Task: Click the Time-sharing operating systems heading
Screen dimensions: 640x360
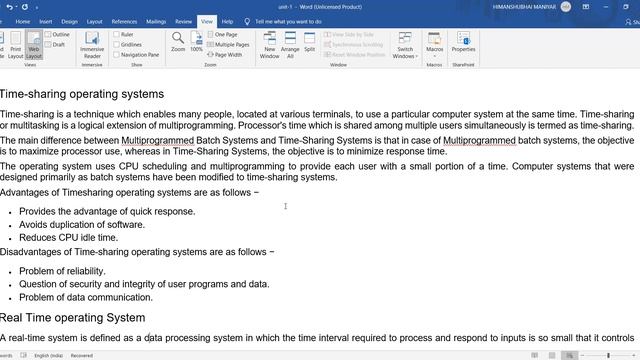Action: [82, 94]
